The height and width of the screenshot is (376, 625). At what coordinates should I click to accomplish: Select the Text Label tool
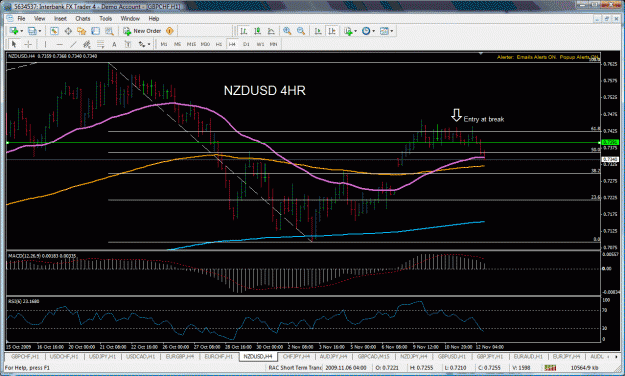point(128,44)
